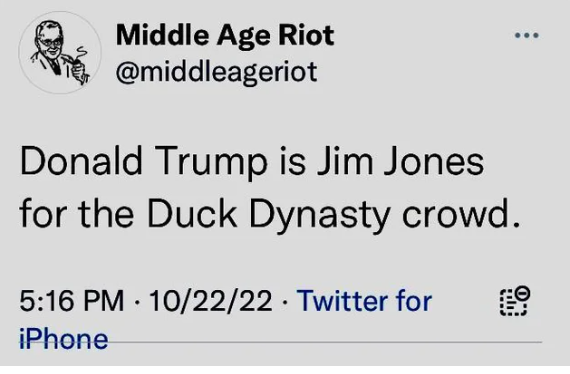570x374 pixels.
Task: Click the man's face in the avatar drawing
Action: click(51, 45)
